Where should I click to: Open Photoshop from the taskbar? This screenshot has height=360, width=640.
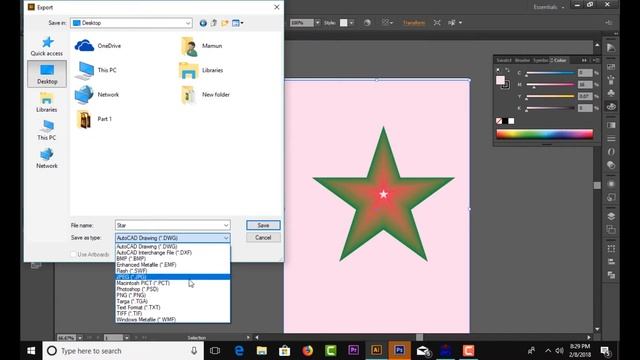pos(399,350)
